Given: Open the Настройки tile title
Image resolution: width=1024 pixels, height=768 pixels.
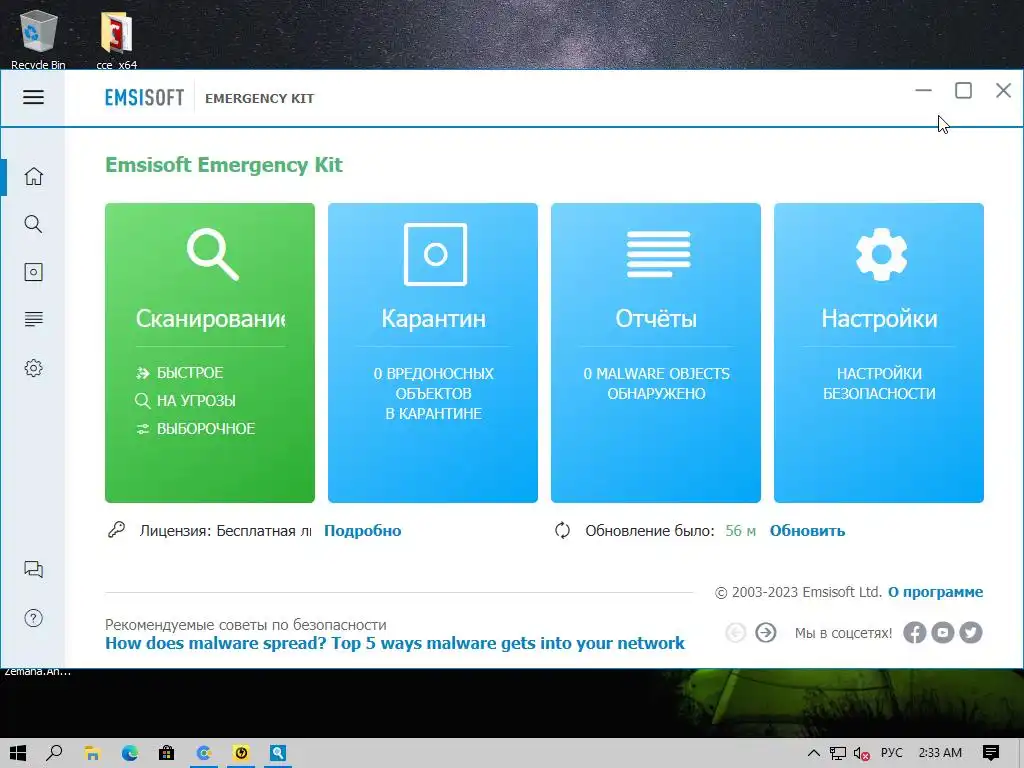Looking at the screenshot, I should point(879,319).
